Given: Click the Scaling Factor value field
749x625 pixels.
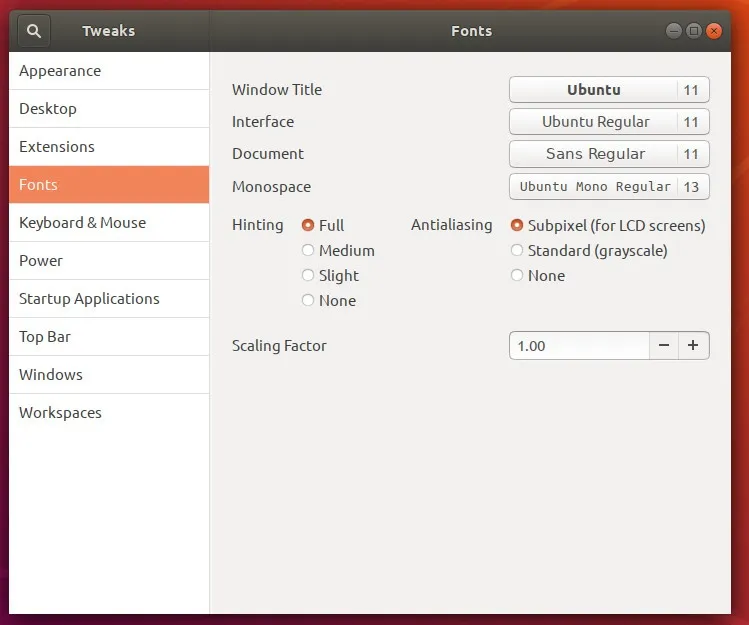Looking at the screenshot, I should pos(578,346).
